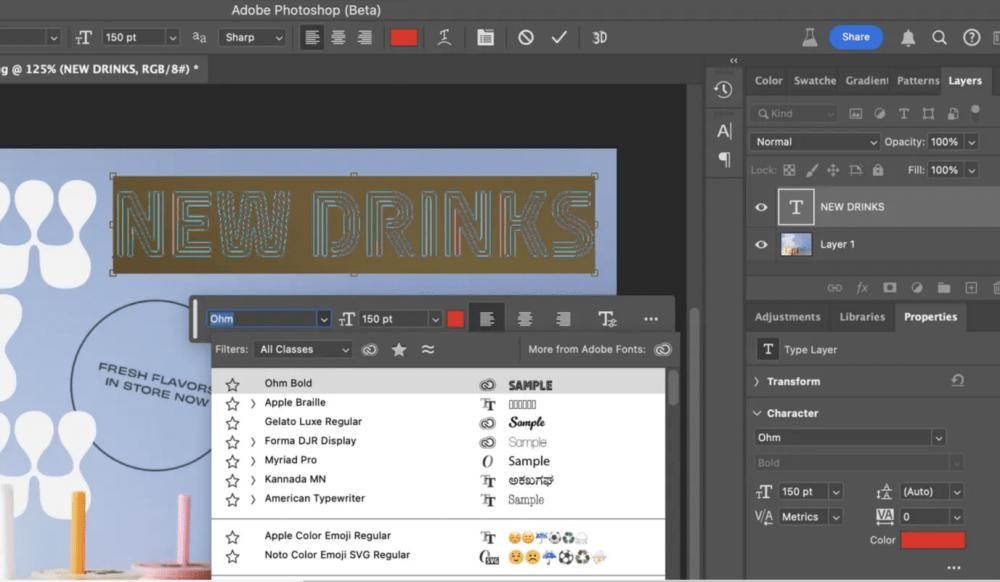This screenshot has width=1000, height=582.
Task: Open the All Classes filter dropdown
Action: (303, 349)
